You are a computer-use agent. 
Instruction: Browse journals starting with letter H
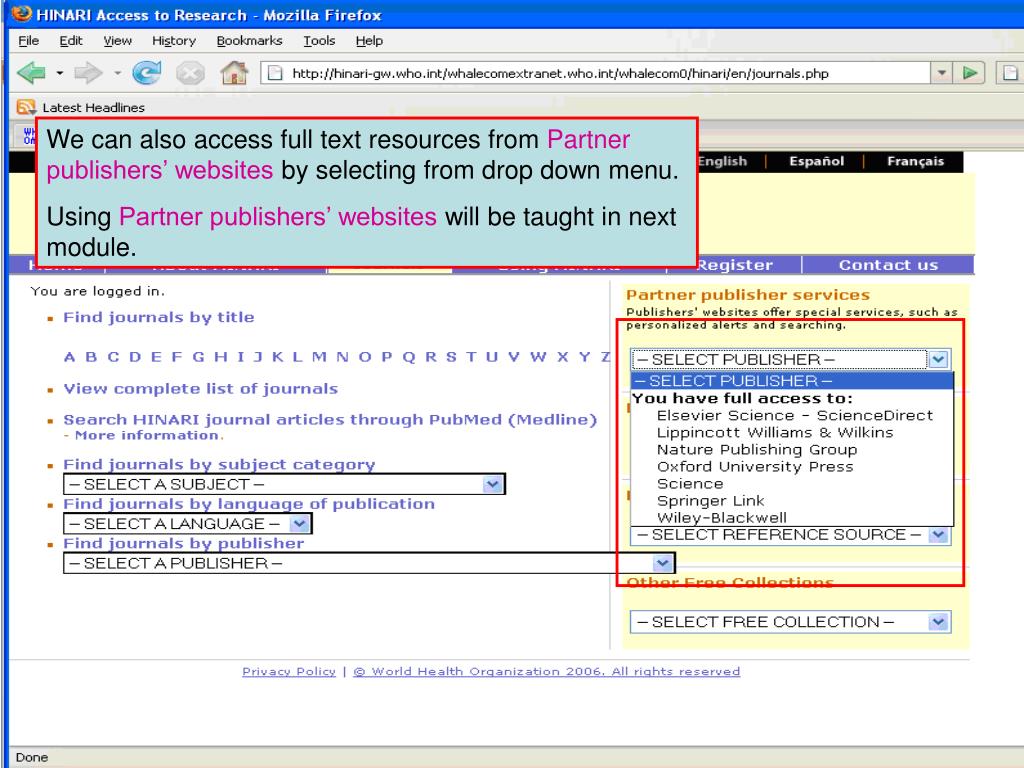click(220, 357)
